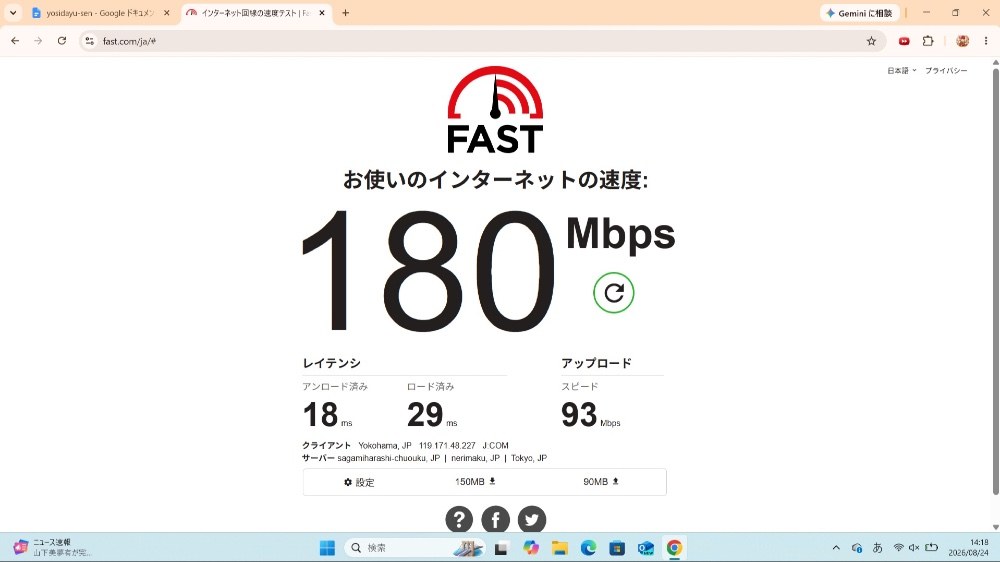The image size is (1000, 562).
Task: Restart the speed test with the reload circle
Action: click(614, 293)
